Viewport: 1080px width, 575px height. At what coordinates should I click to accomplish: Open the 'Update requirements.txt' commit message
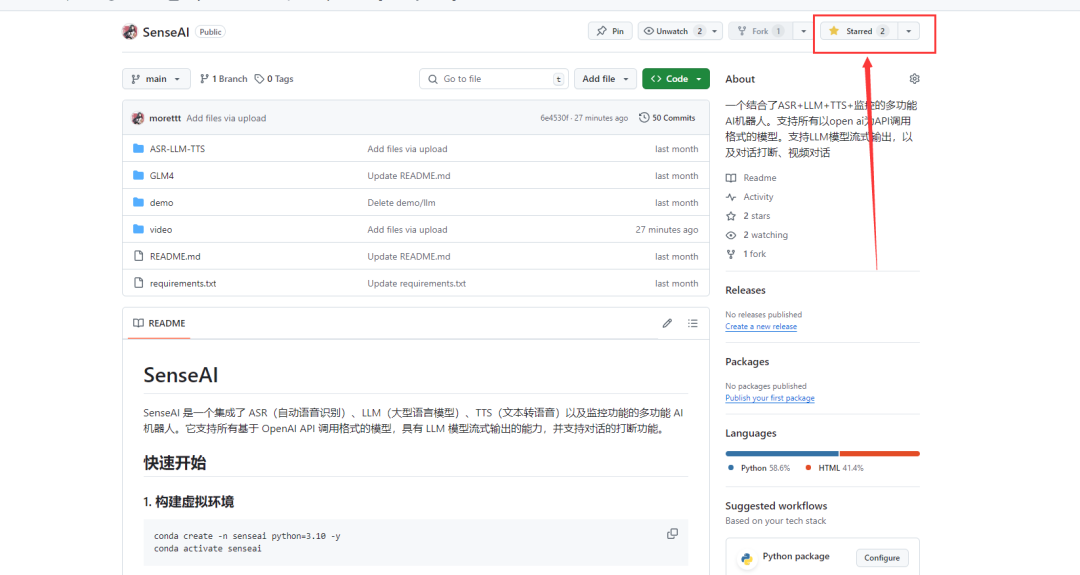(416, 283)
